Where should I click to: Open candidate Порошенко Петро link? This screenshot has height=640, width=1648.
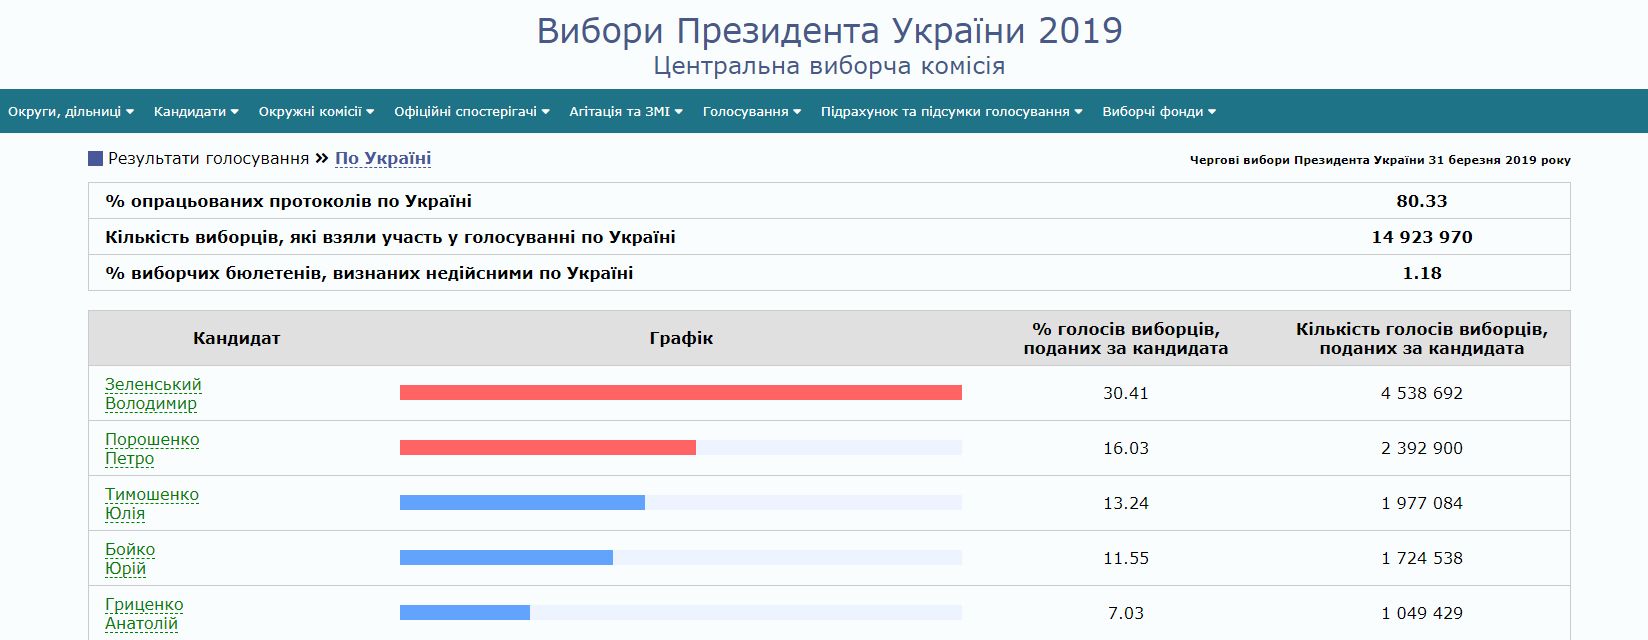click(x=152, y=449)
